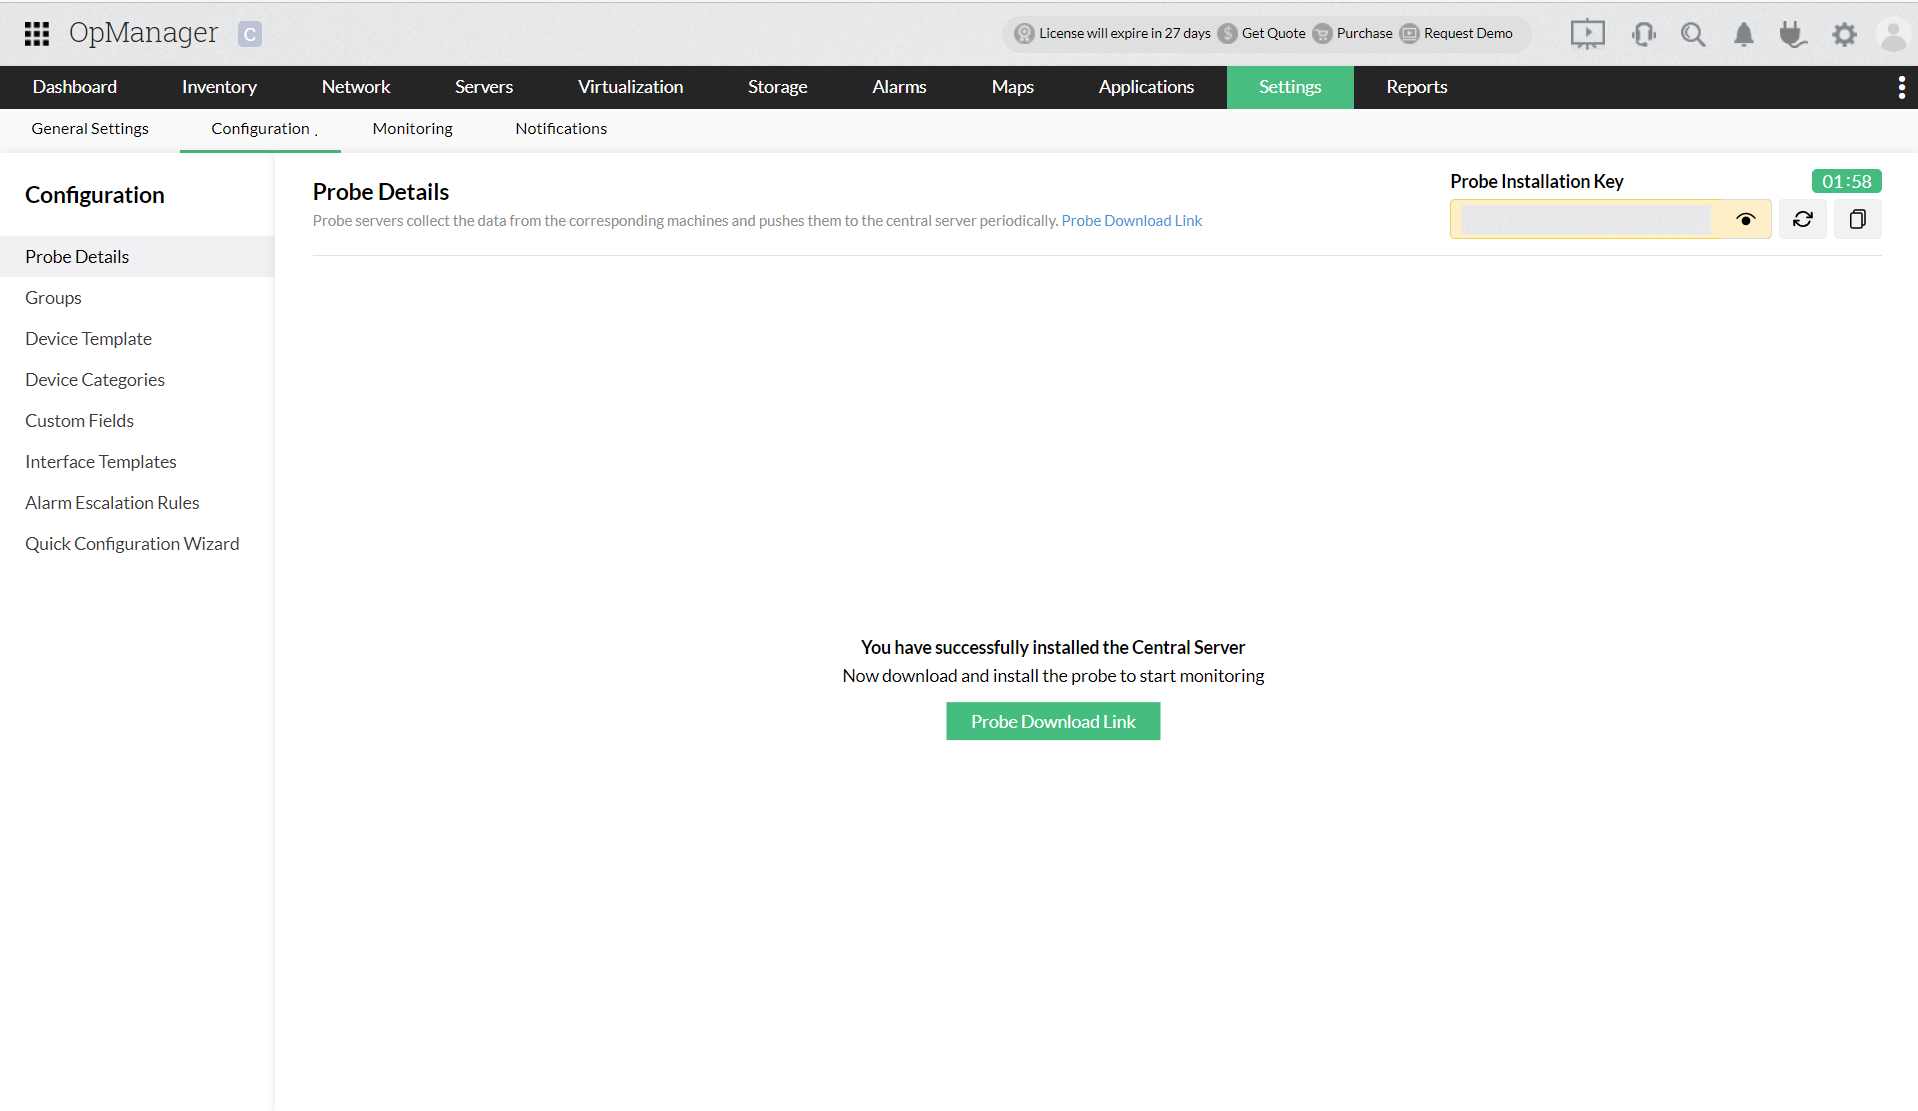Switch to the Applications tab
1918x1111 pixels.
coord(1147,87)
